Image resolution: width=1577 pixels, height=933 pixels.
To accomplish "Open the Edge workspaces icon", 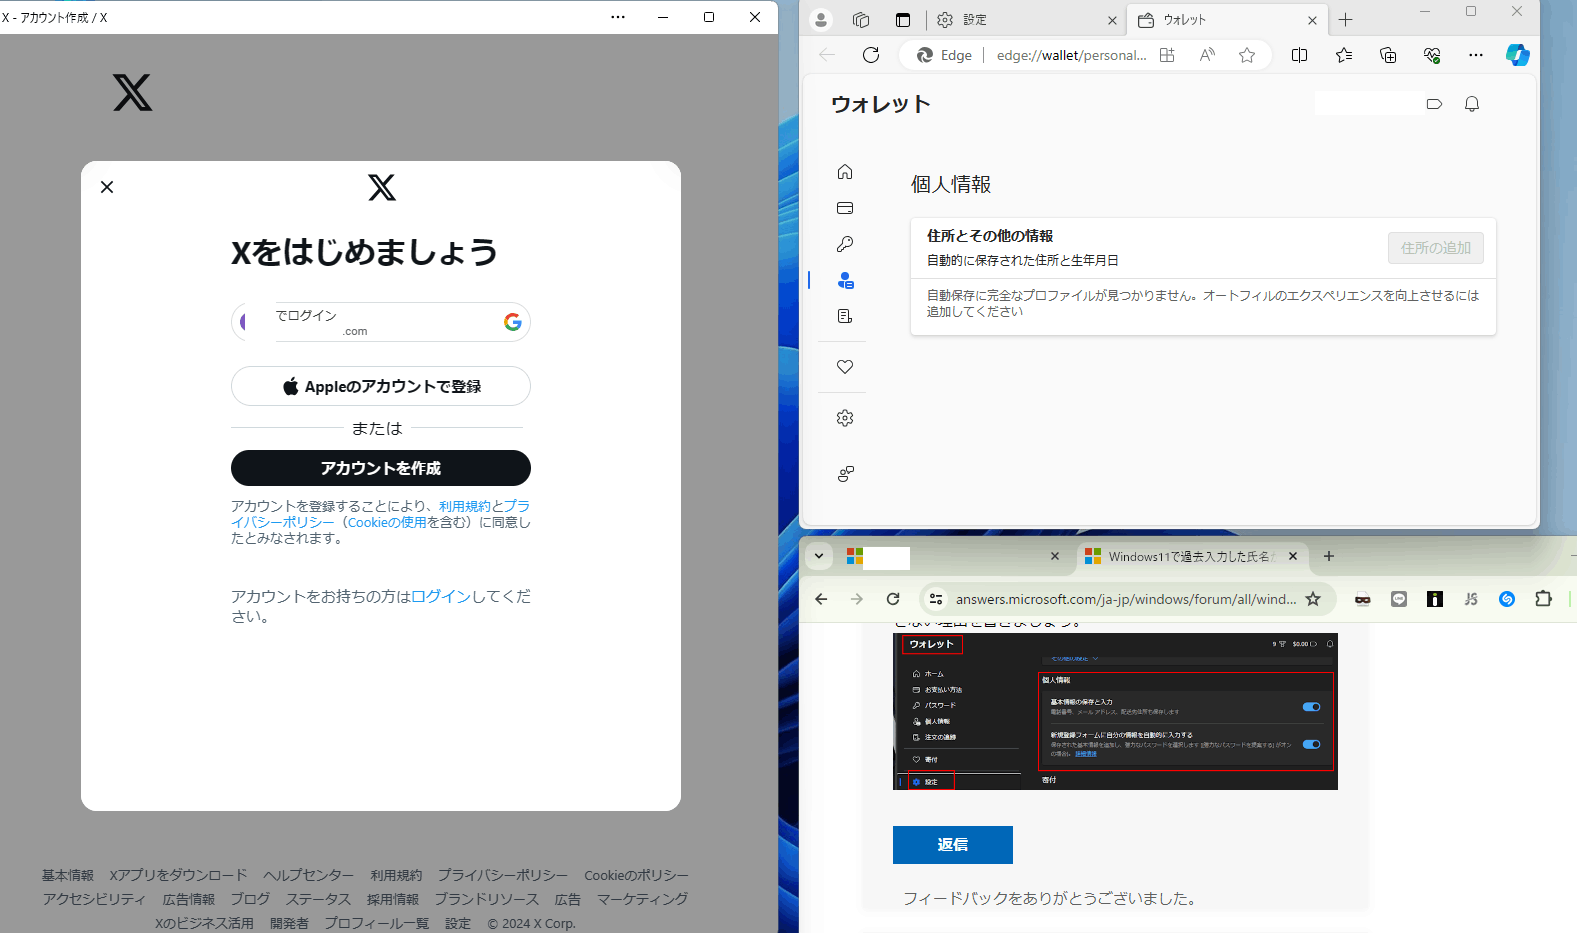I will coord(861,19).
